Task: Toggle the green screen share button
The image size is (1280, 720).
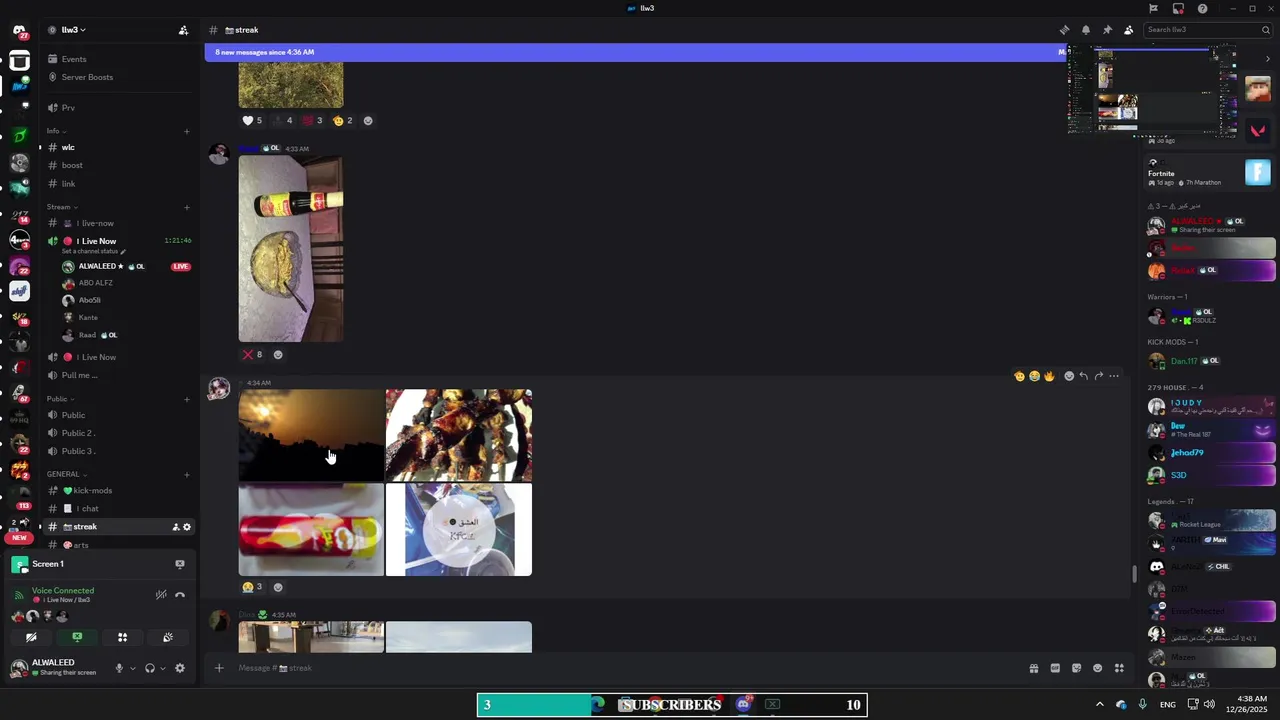Action: click(77, 637)
